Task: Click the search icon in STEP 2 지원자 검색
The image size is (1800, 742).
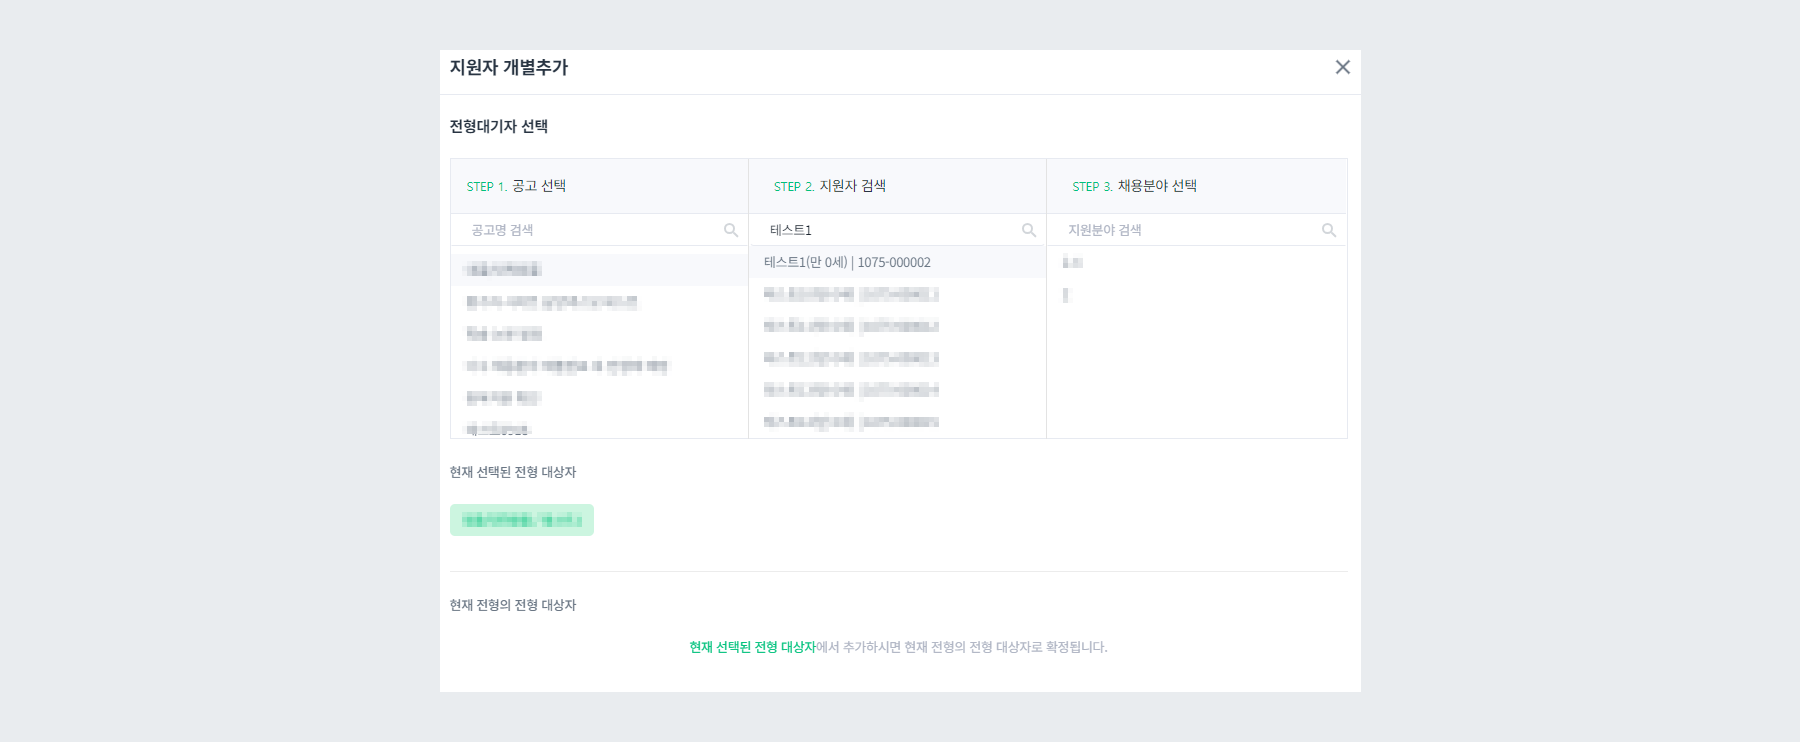Action: (1029, 230)
